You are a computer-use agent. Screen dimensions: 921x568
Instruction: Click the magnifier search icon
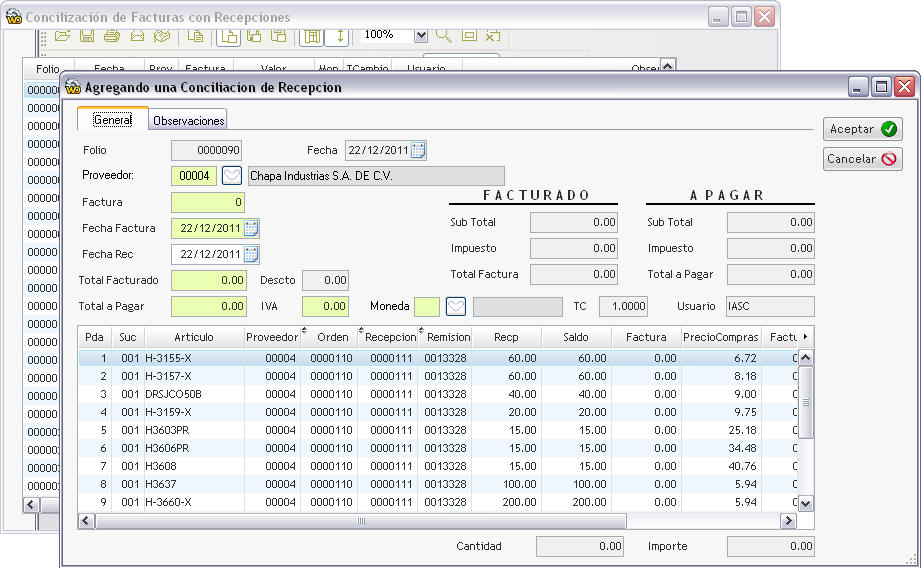click(443, 35)
